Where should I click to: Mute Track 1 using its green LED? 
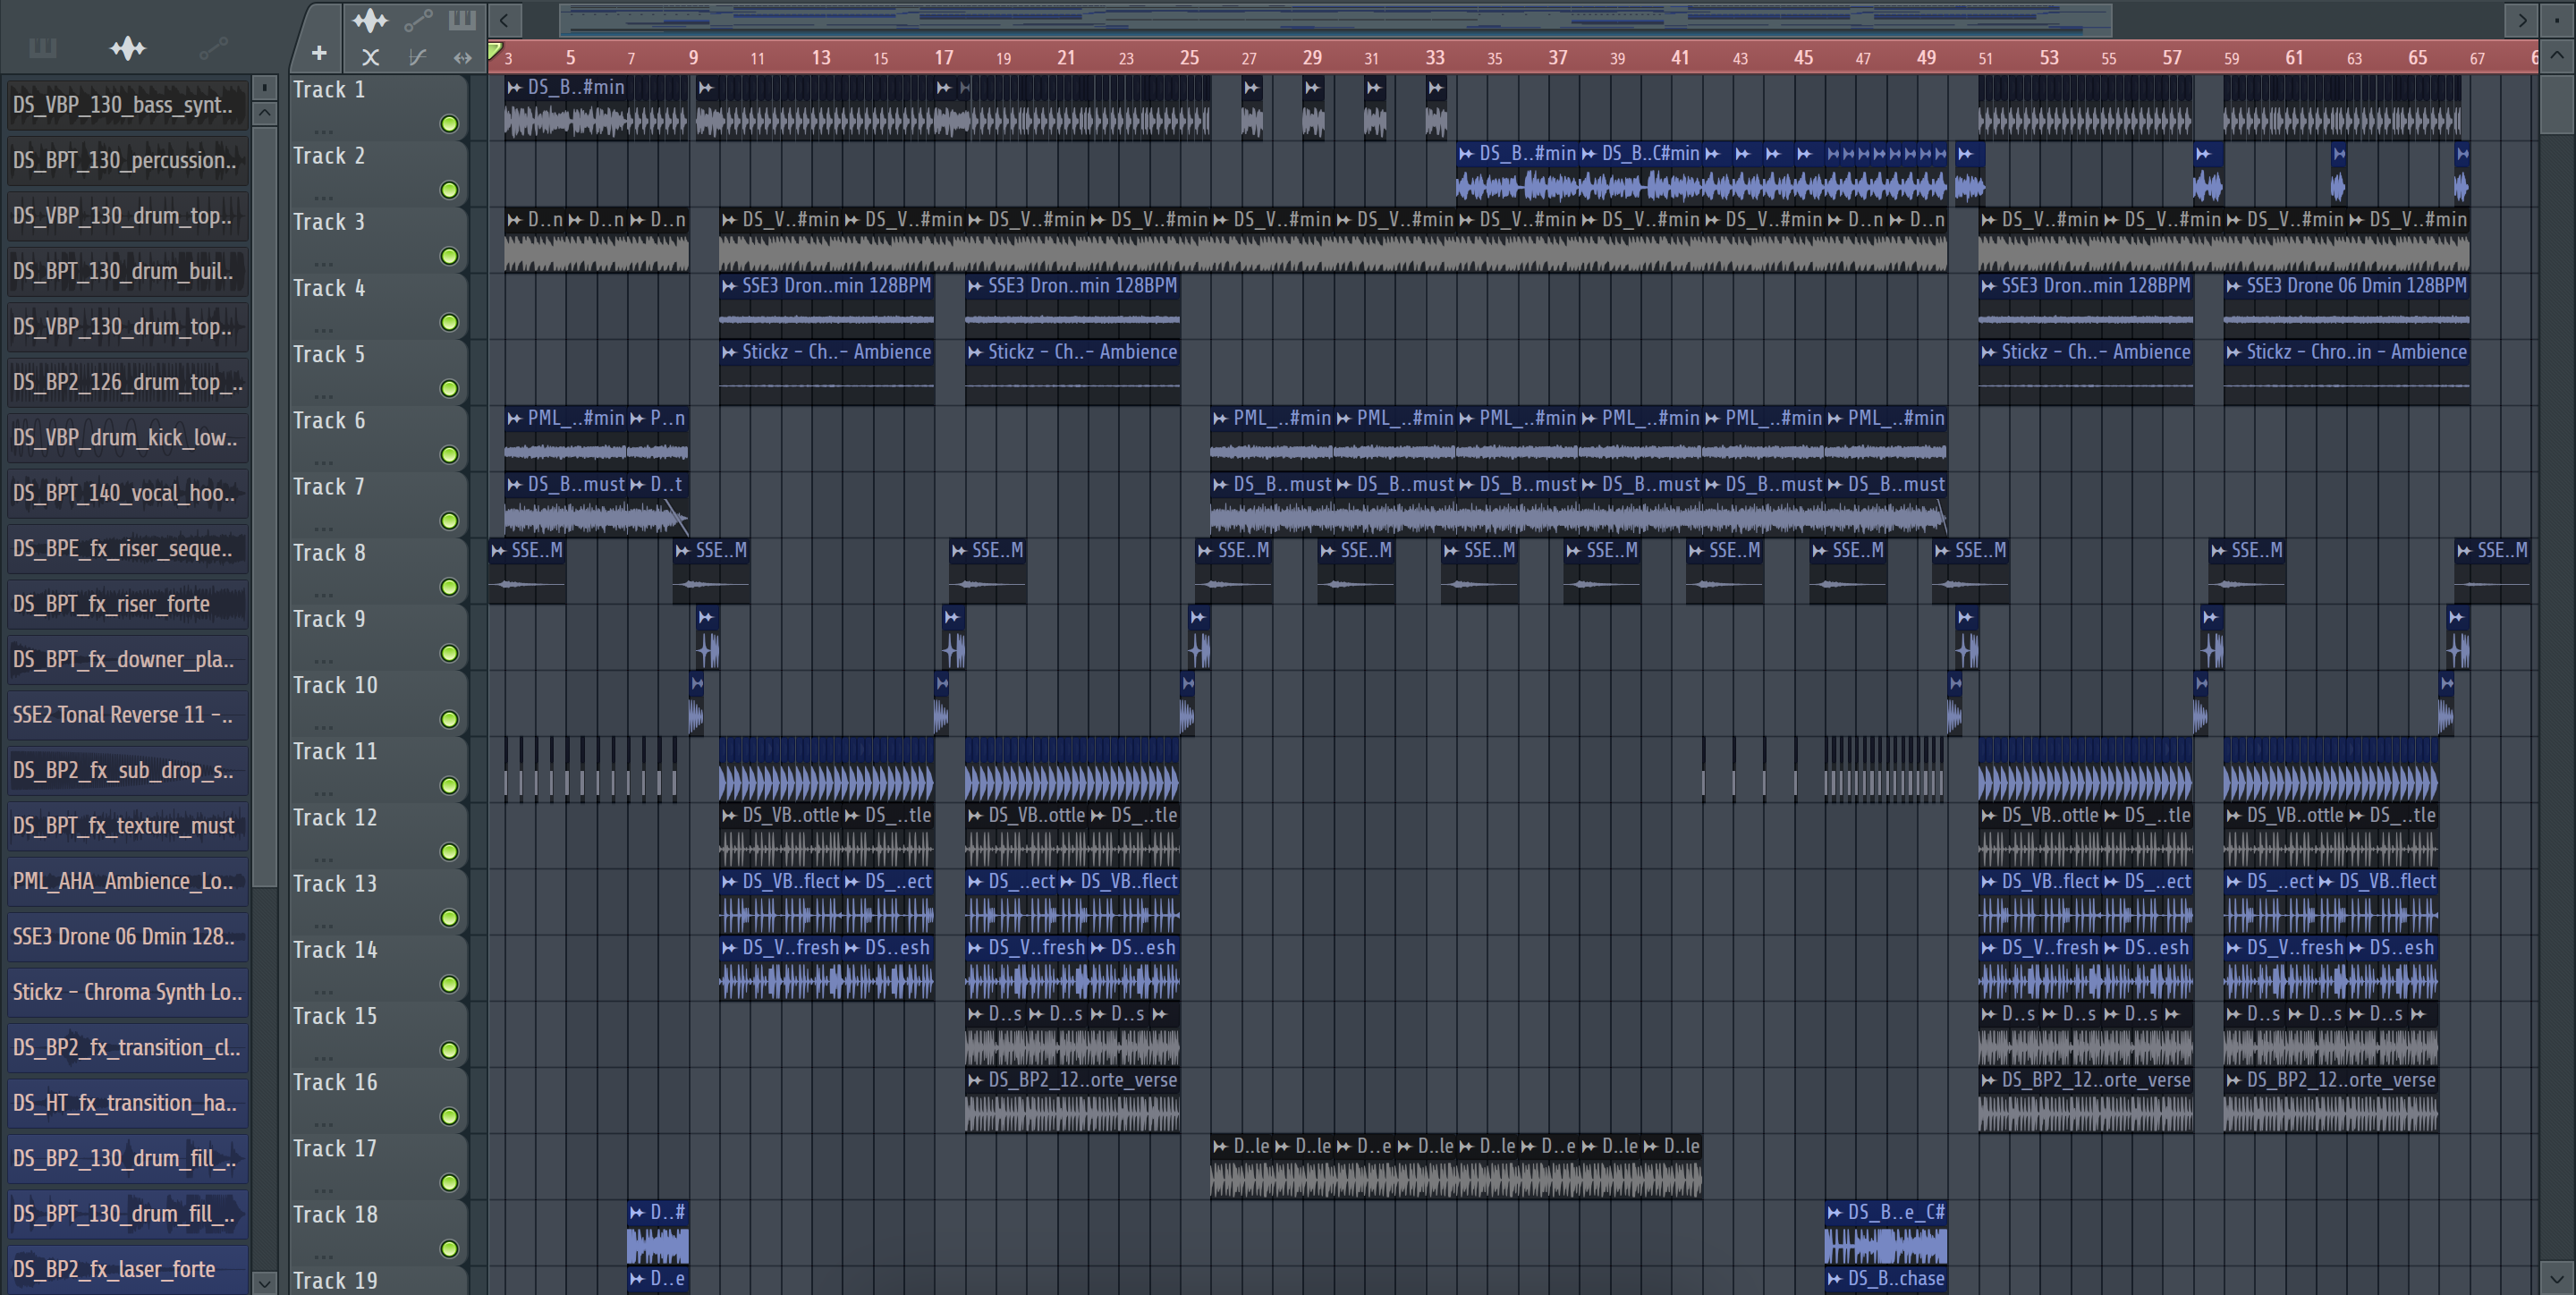tap(449, 124)
